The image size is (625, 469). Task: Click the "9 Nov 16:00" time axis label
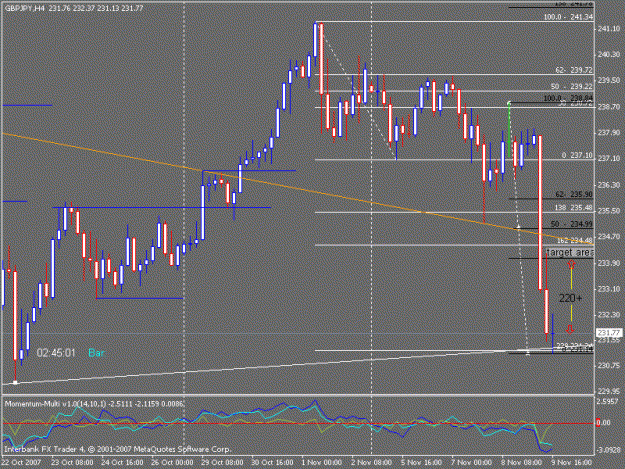(x=571, y=462)
